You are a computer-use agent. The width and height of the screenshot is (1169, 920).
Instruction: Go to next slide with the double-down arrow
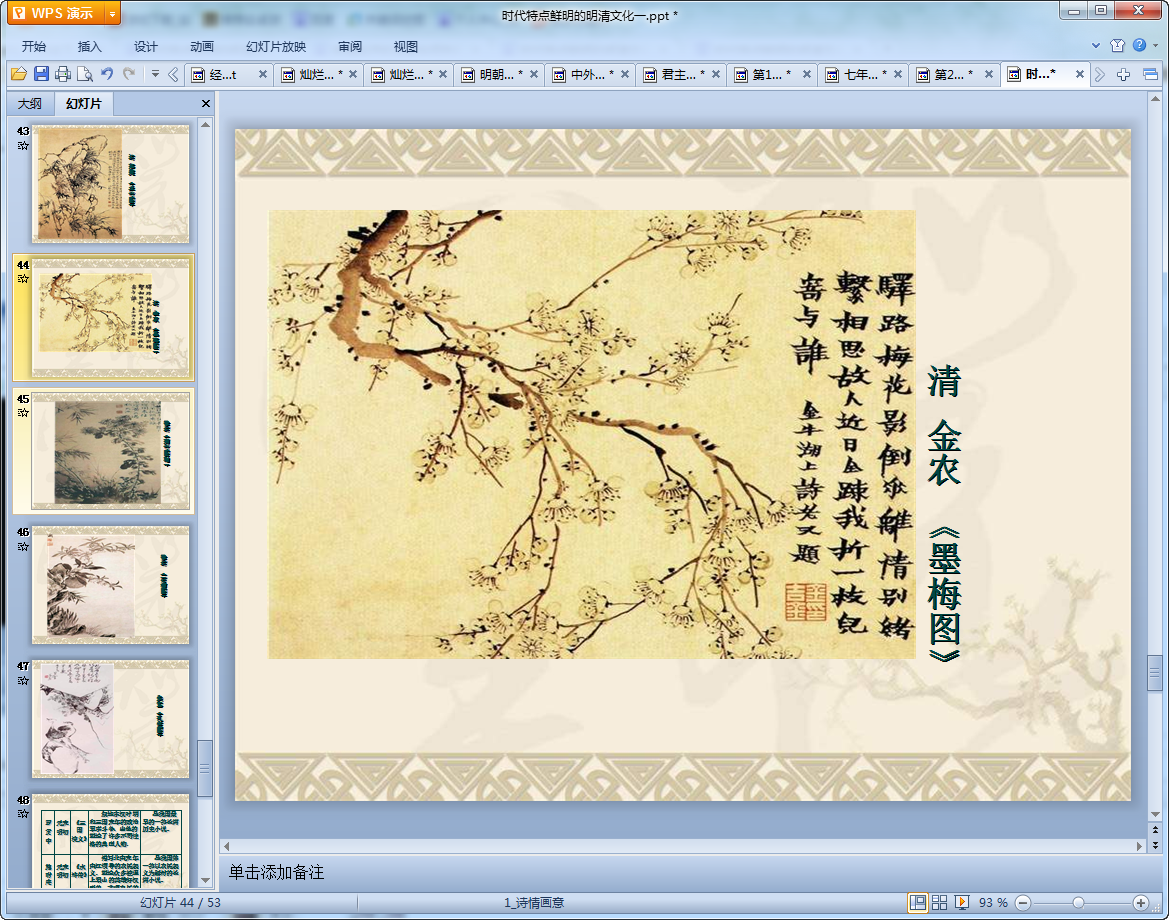[x=1155, y=845]
